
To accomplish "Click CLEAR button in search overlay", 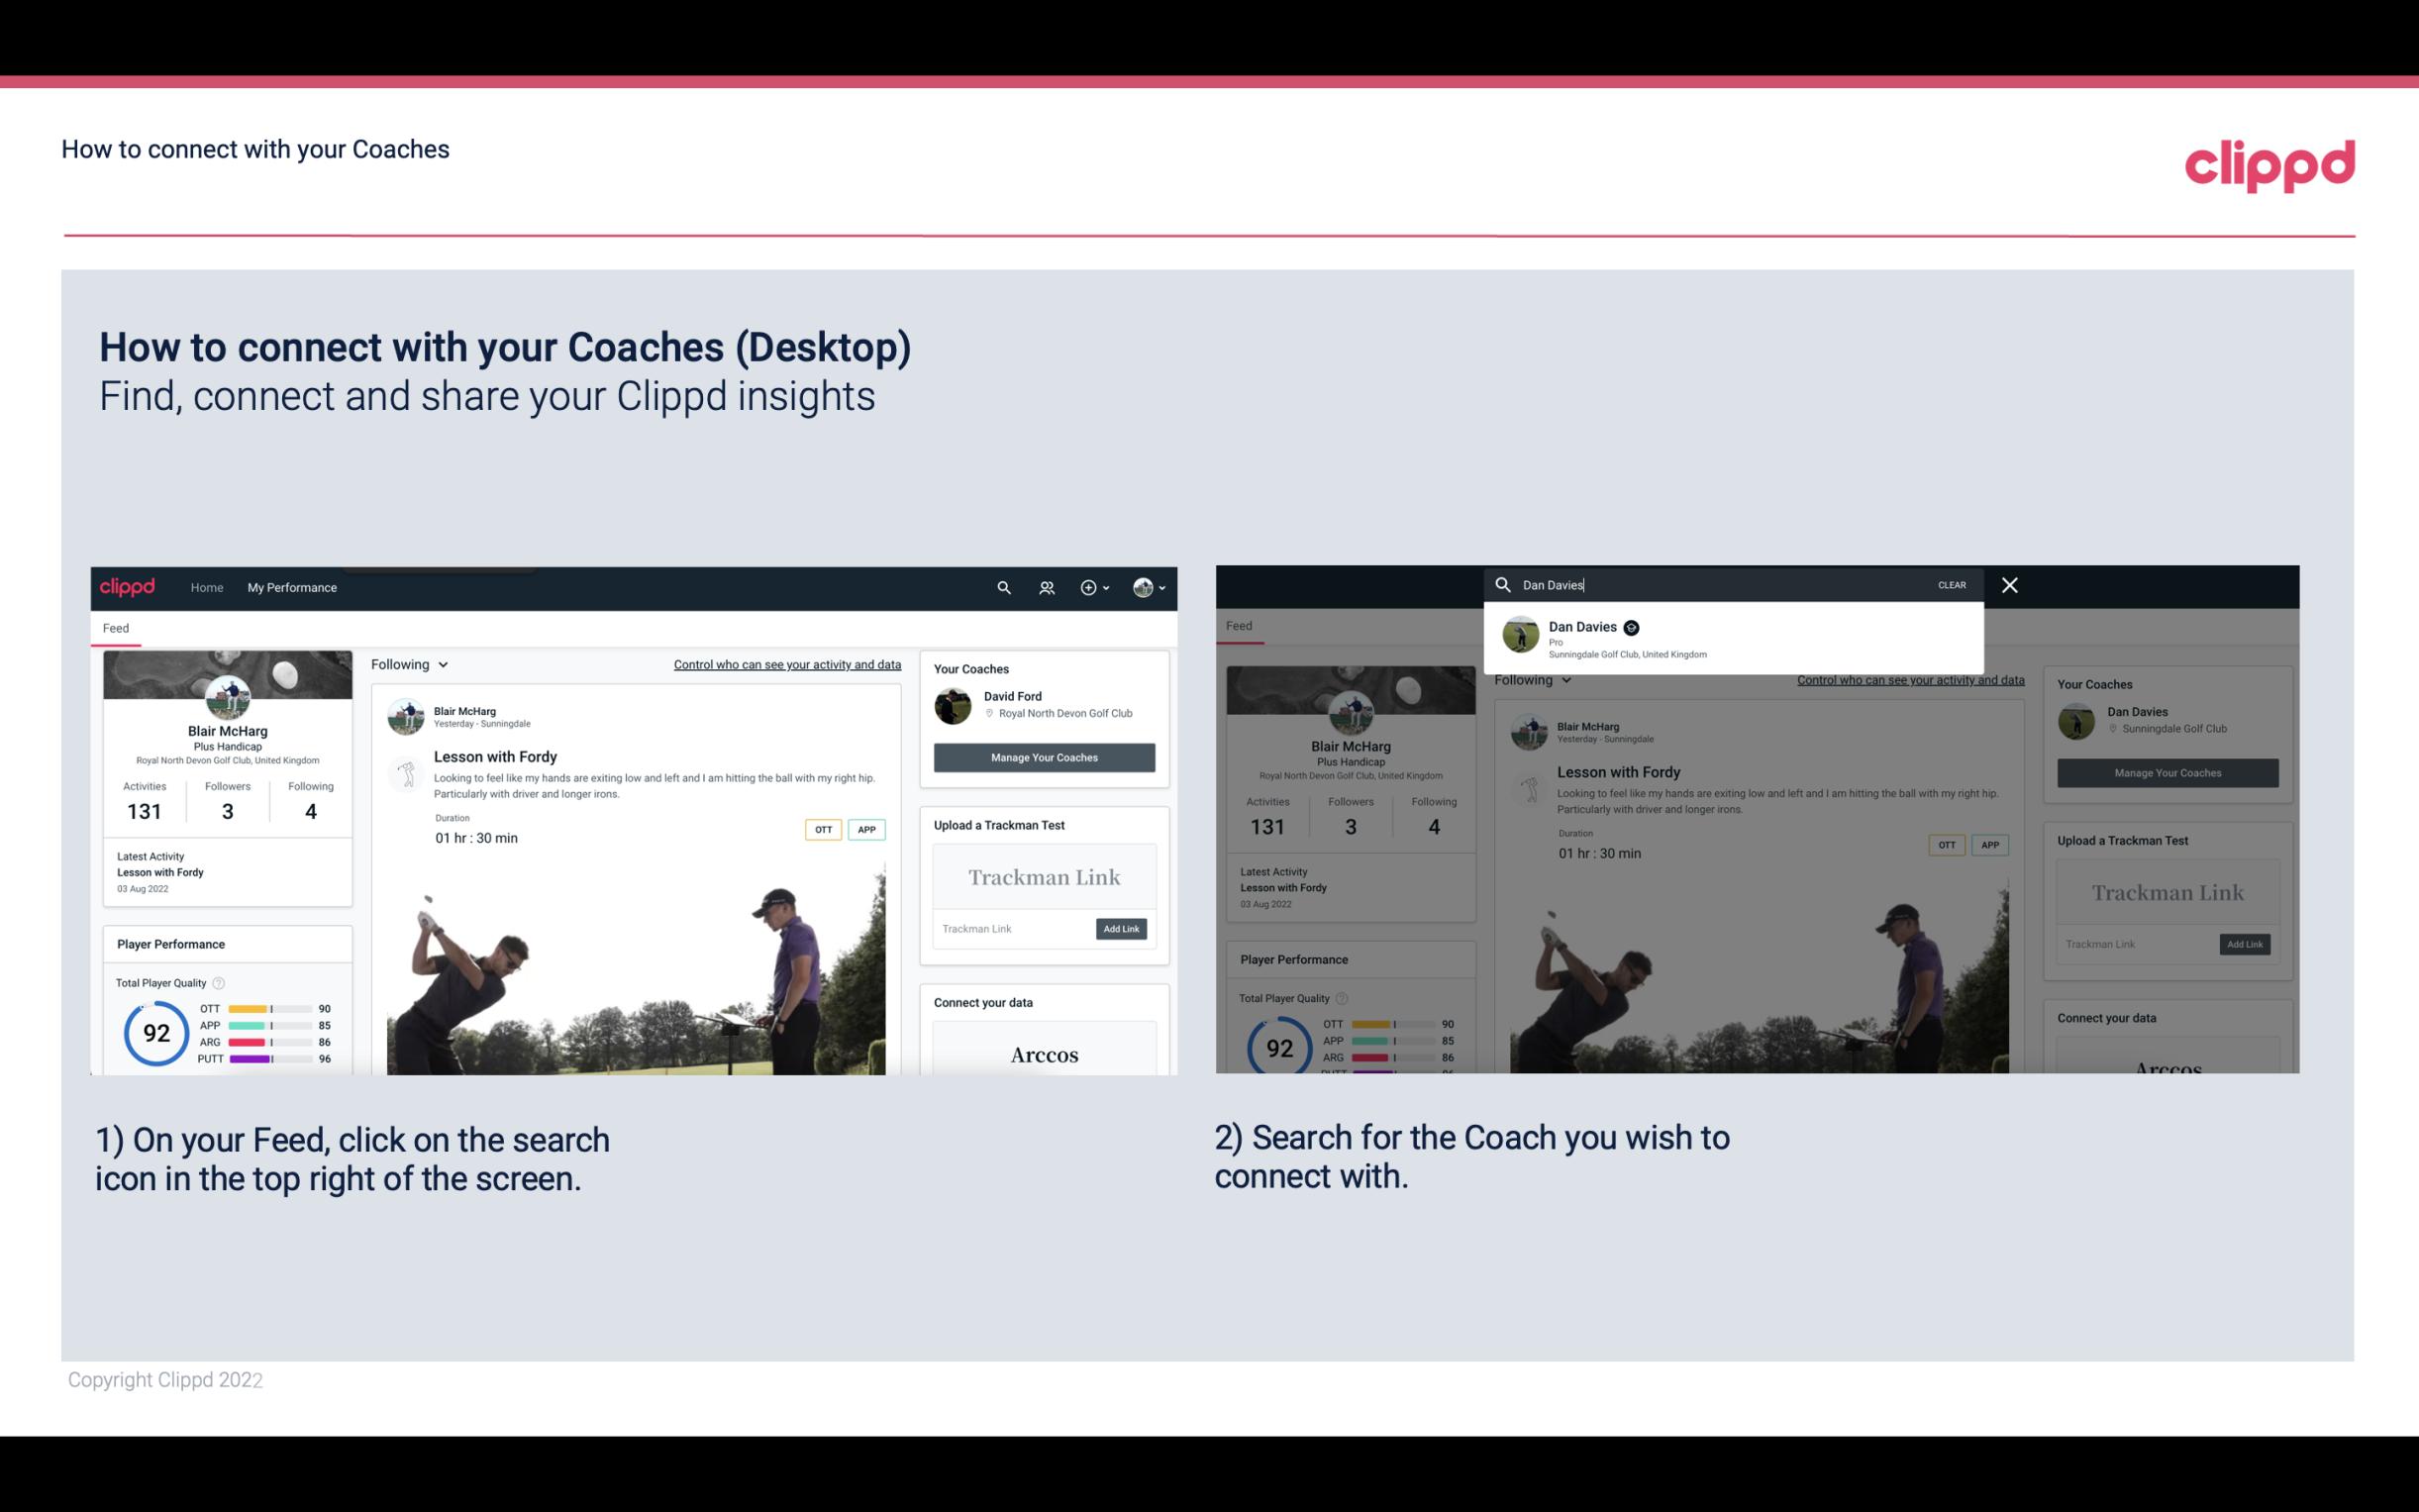I will coord(1953,583).
